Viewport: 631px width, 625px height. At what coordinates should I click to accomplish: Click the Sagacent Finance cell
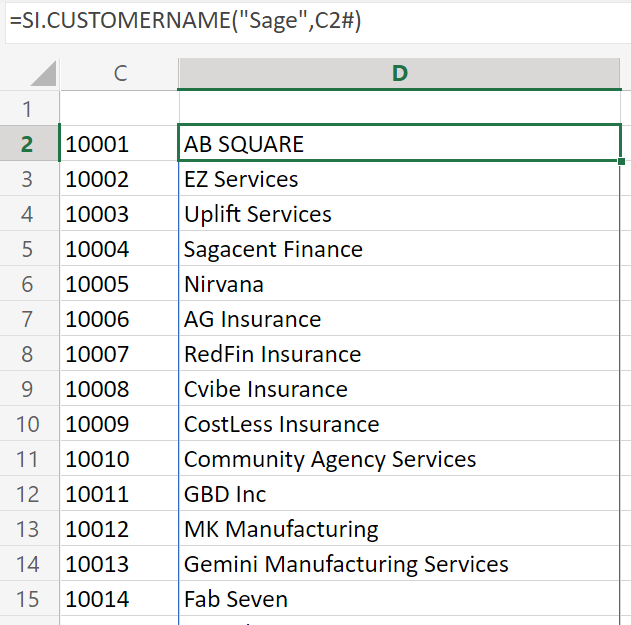[400, 249]
